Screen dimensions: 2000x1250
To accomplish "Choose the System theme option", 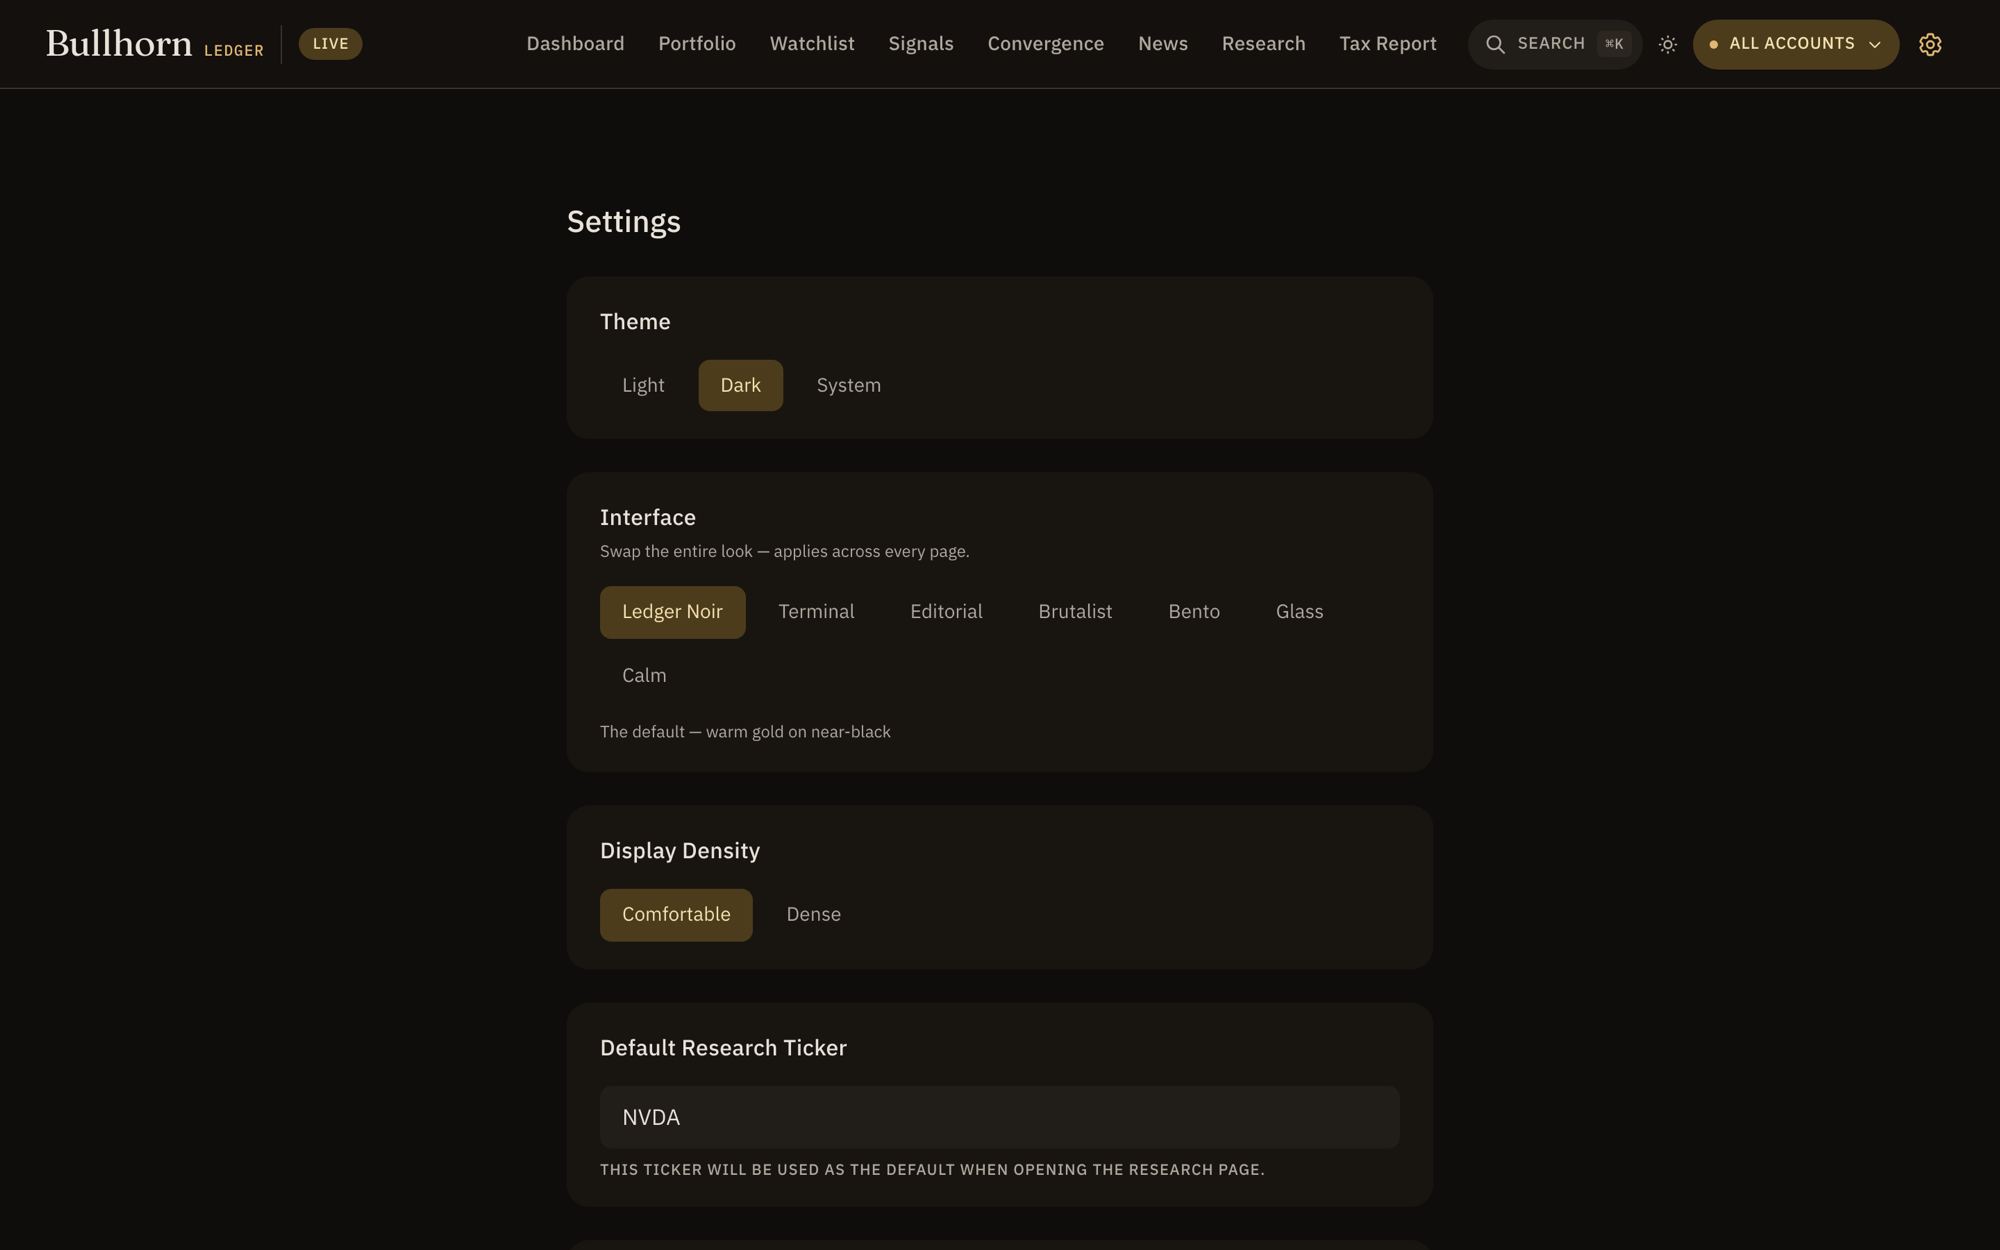I will pyautogui.click(x=848, y=385).
